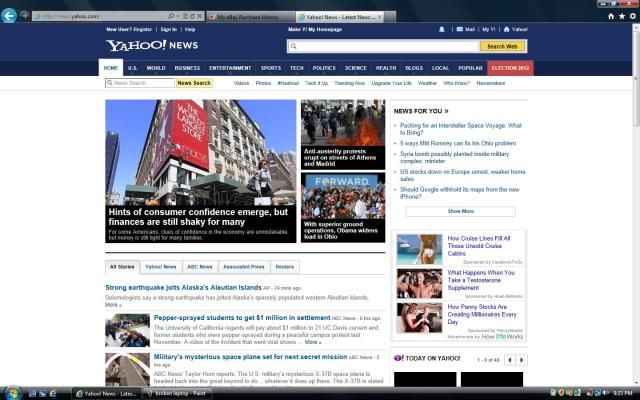Switch to the My eBay Purchase History tab
The height and width of the screenshot is (400, 640).
[x=250, y=17]
